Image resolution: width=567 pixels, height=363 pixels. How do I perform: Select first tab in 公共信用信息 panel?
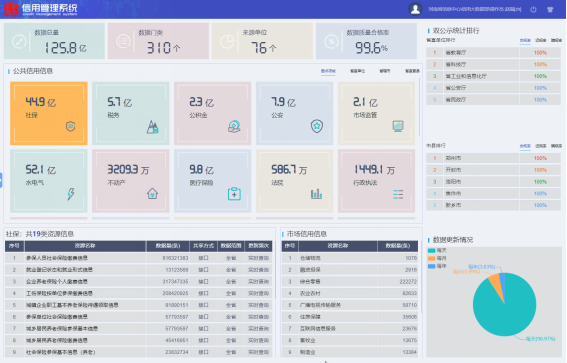point(328,71)
